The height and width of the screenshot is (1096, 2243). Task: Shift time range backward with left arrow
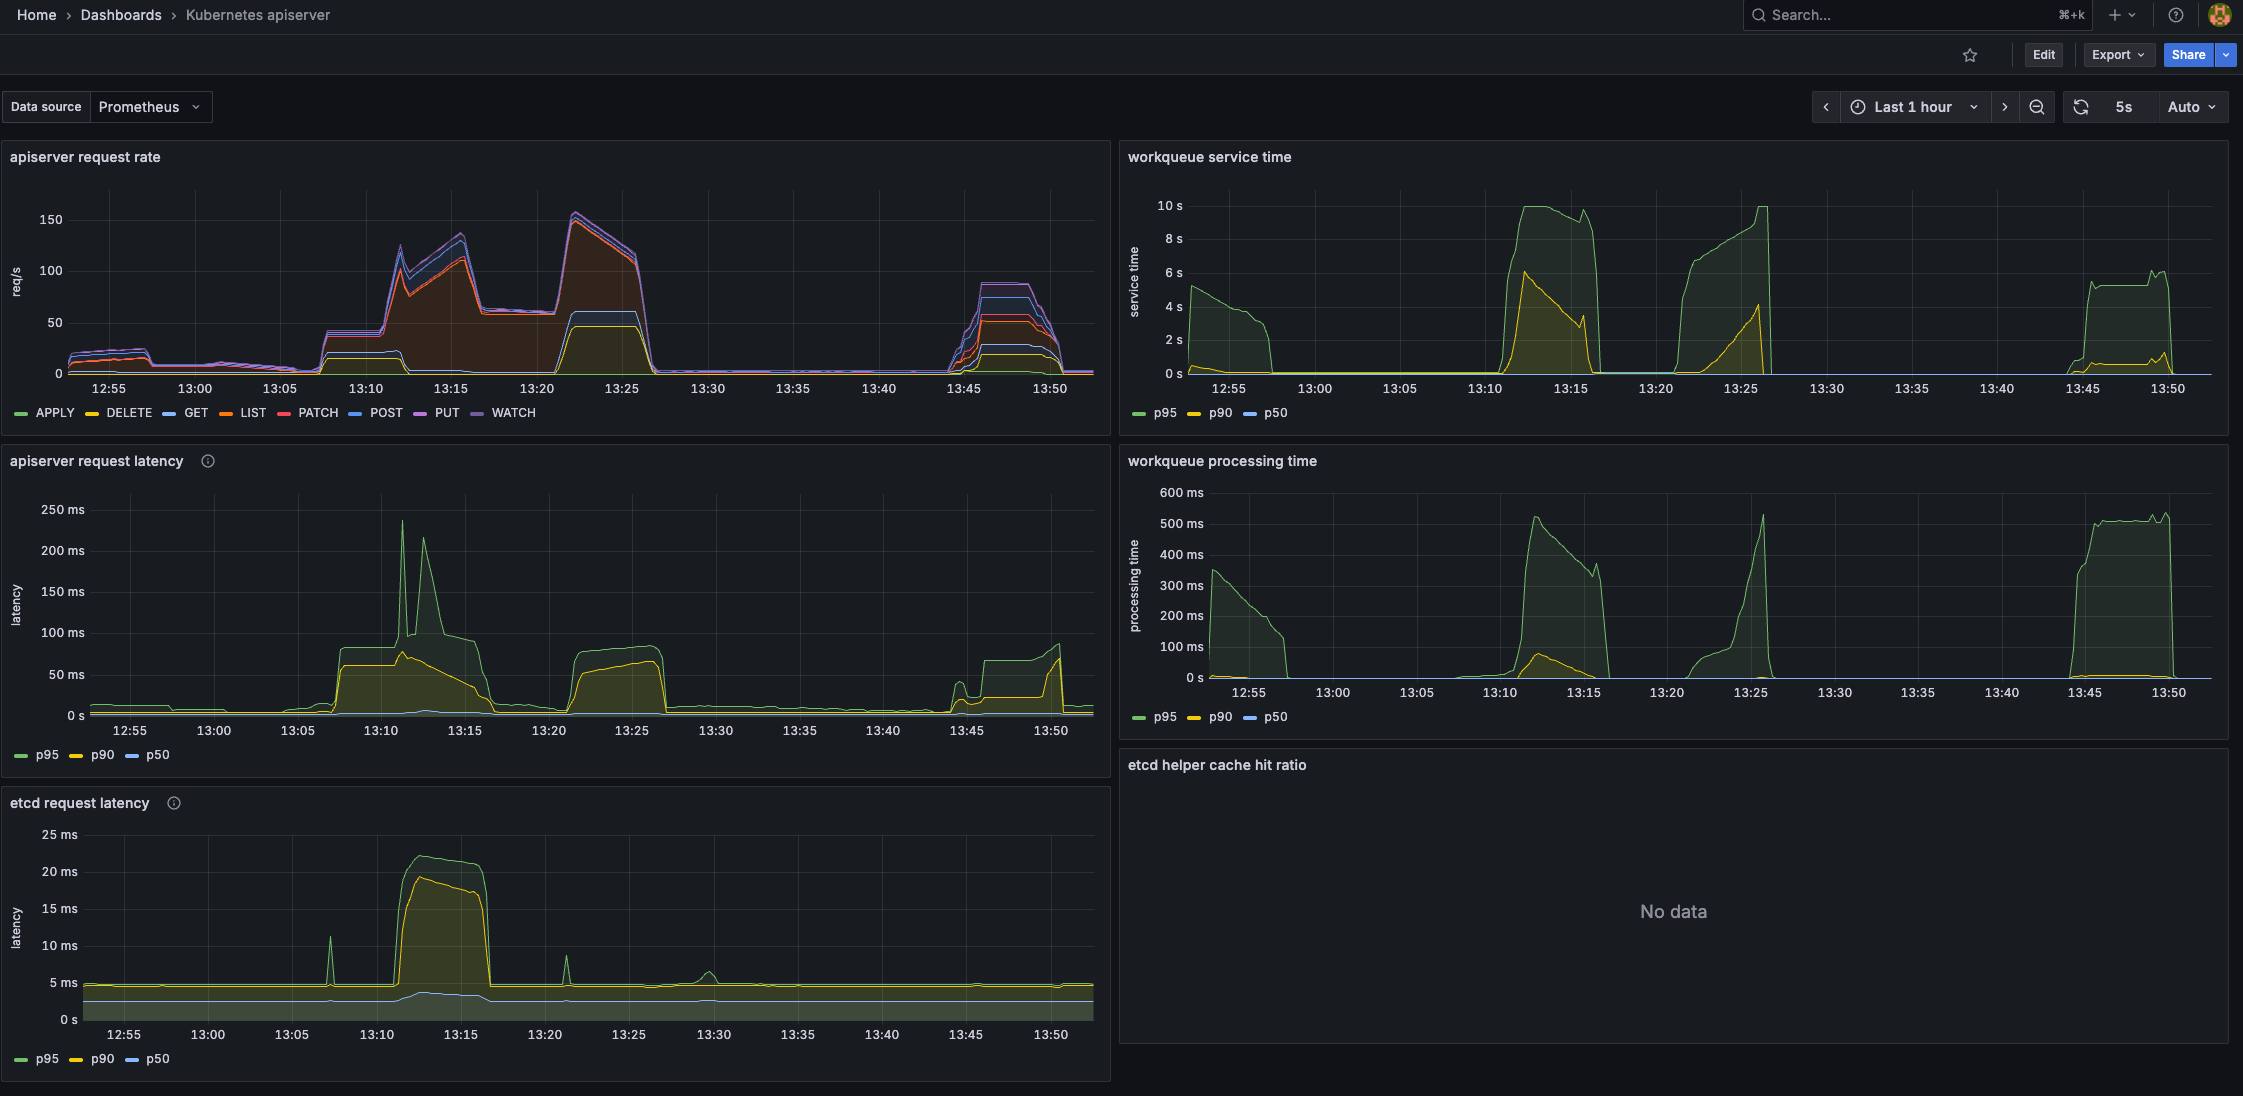(x=1826, y=107)
